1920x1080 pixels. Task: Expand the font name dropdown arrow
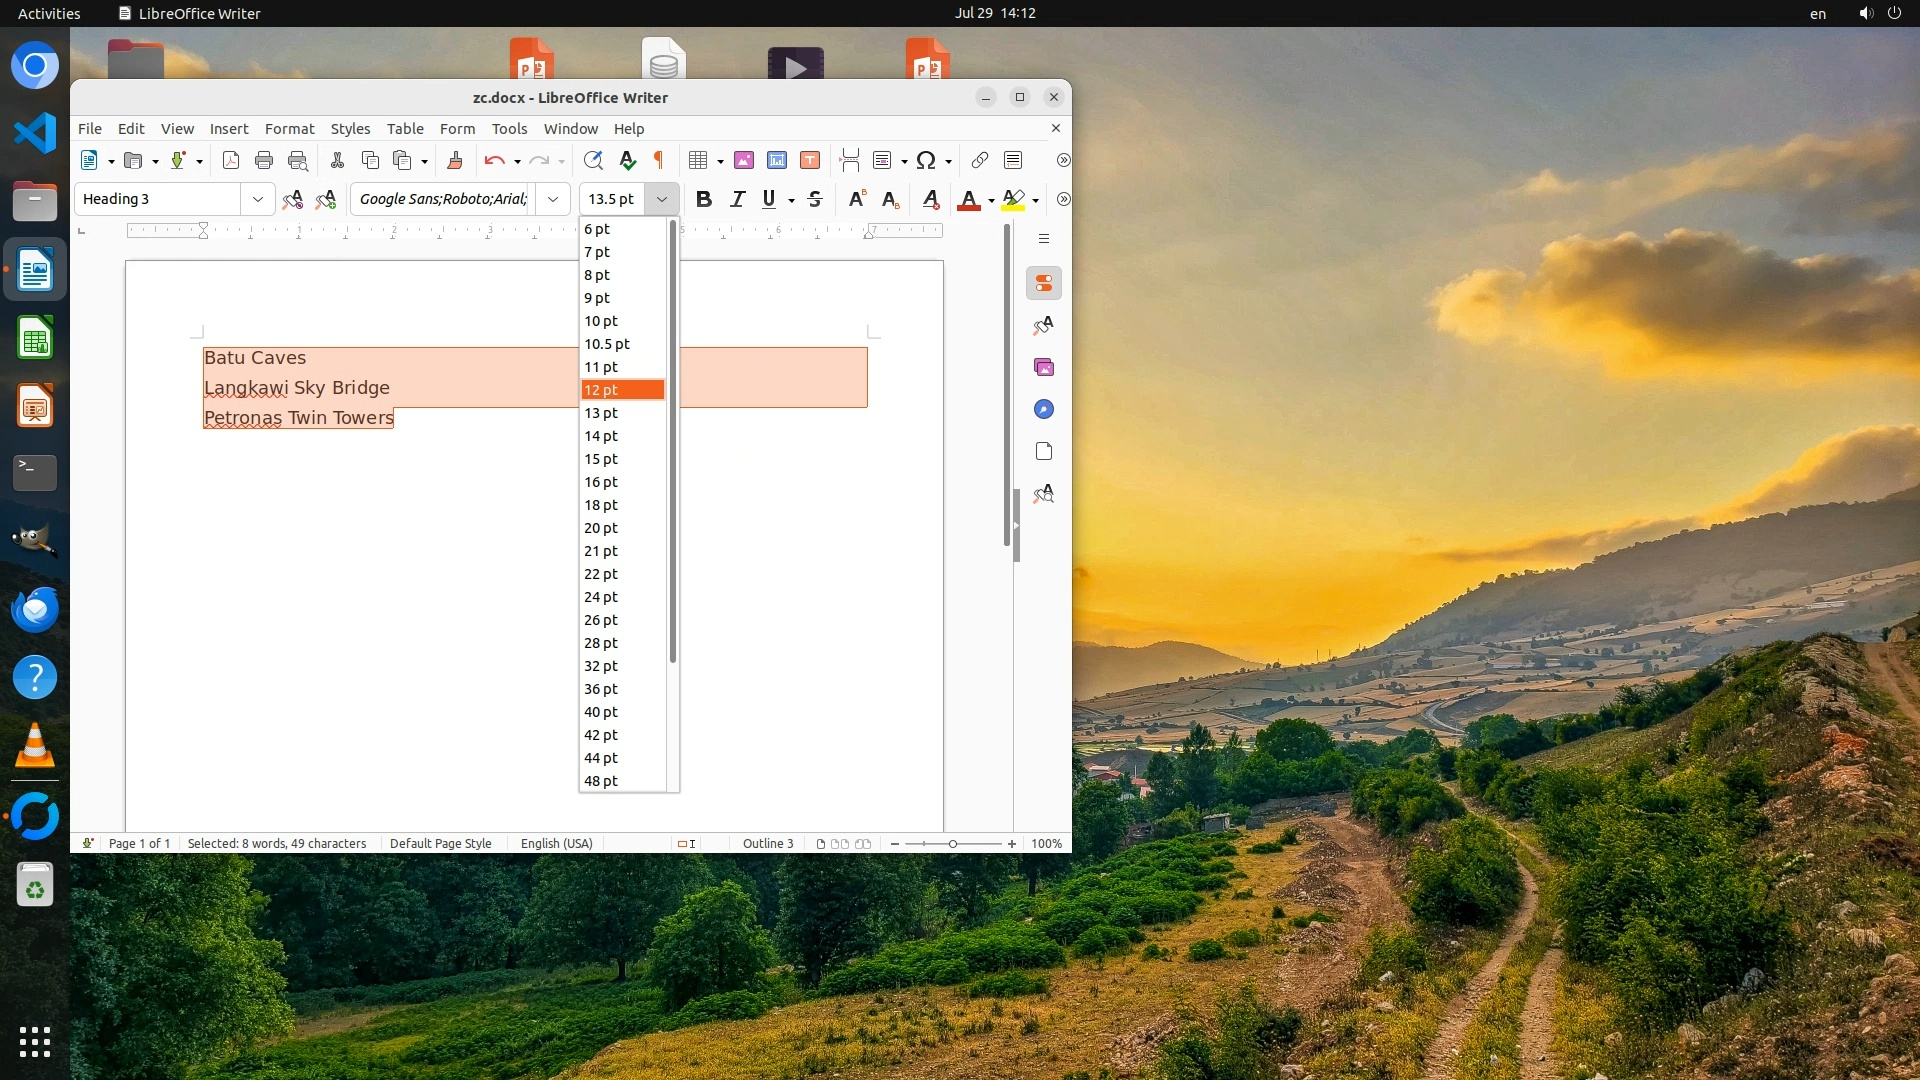click(x=553, y=199)
